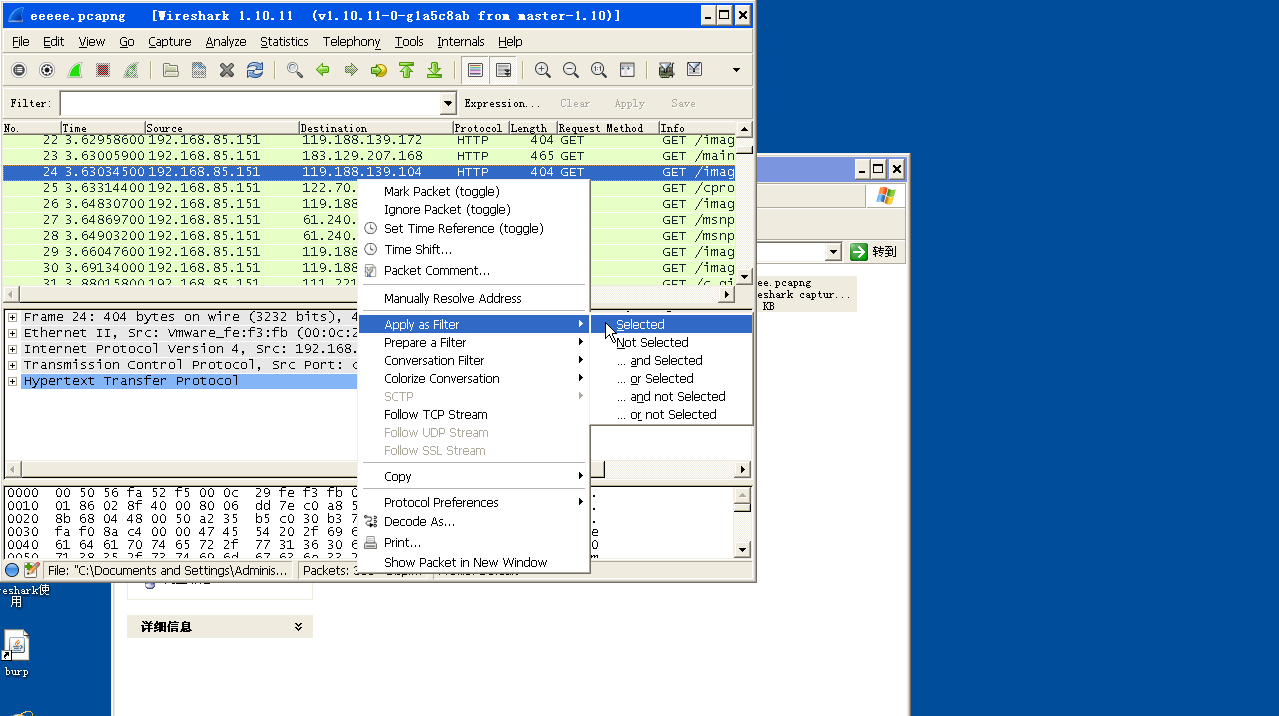Save this capture file toolbar icon
1279x716 pixels.
click(x=199, y=70)
